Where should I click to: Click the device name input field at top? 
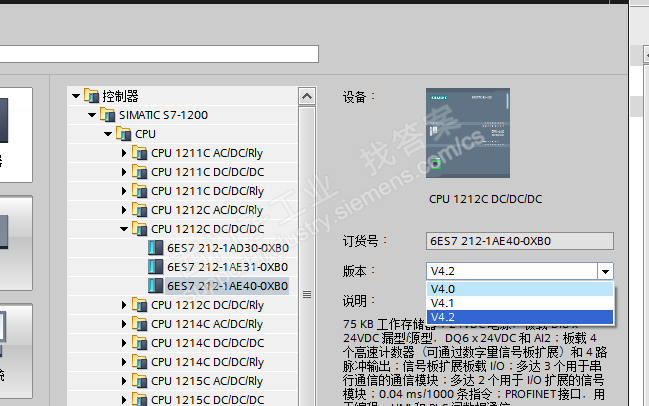pos(159,54)
